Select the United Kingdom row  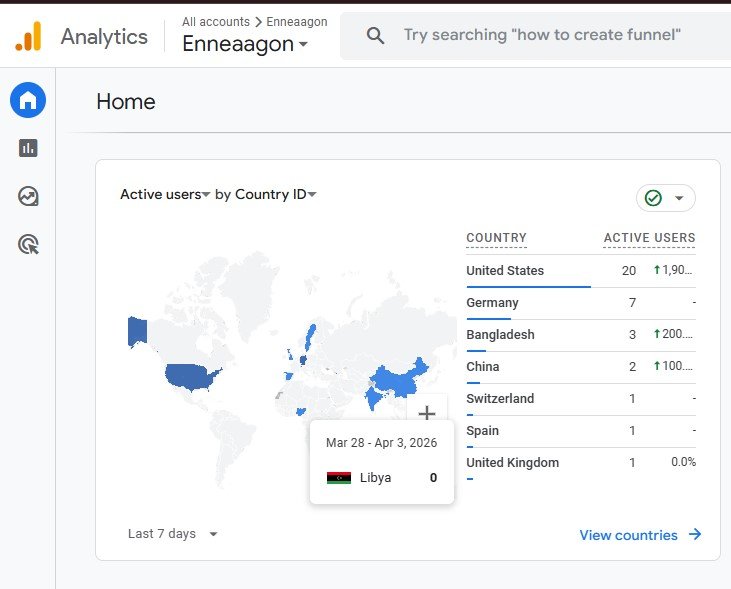click(581, 464)
